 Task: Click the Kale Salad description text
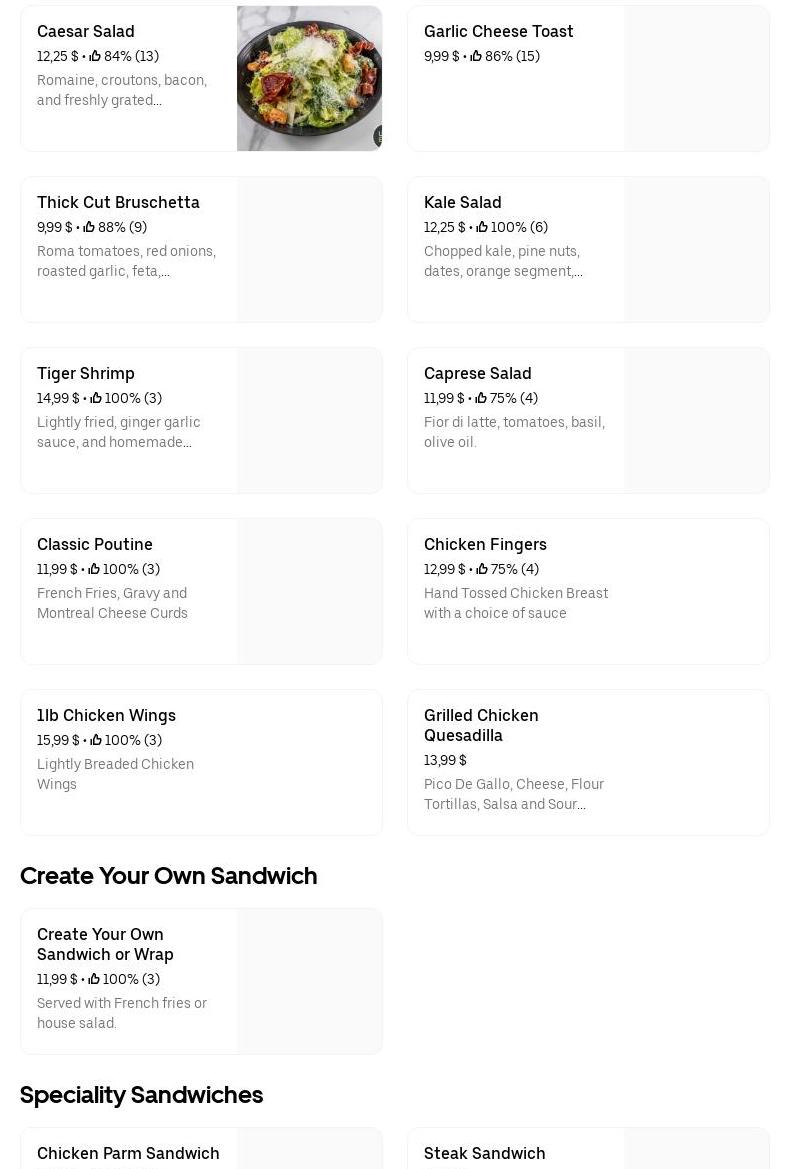pos(503,261)
